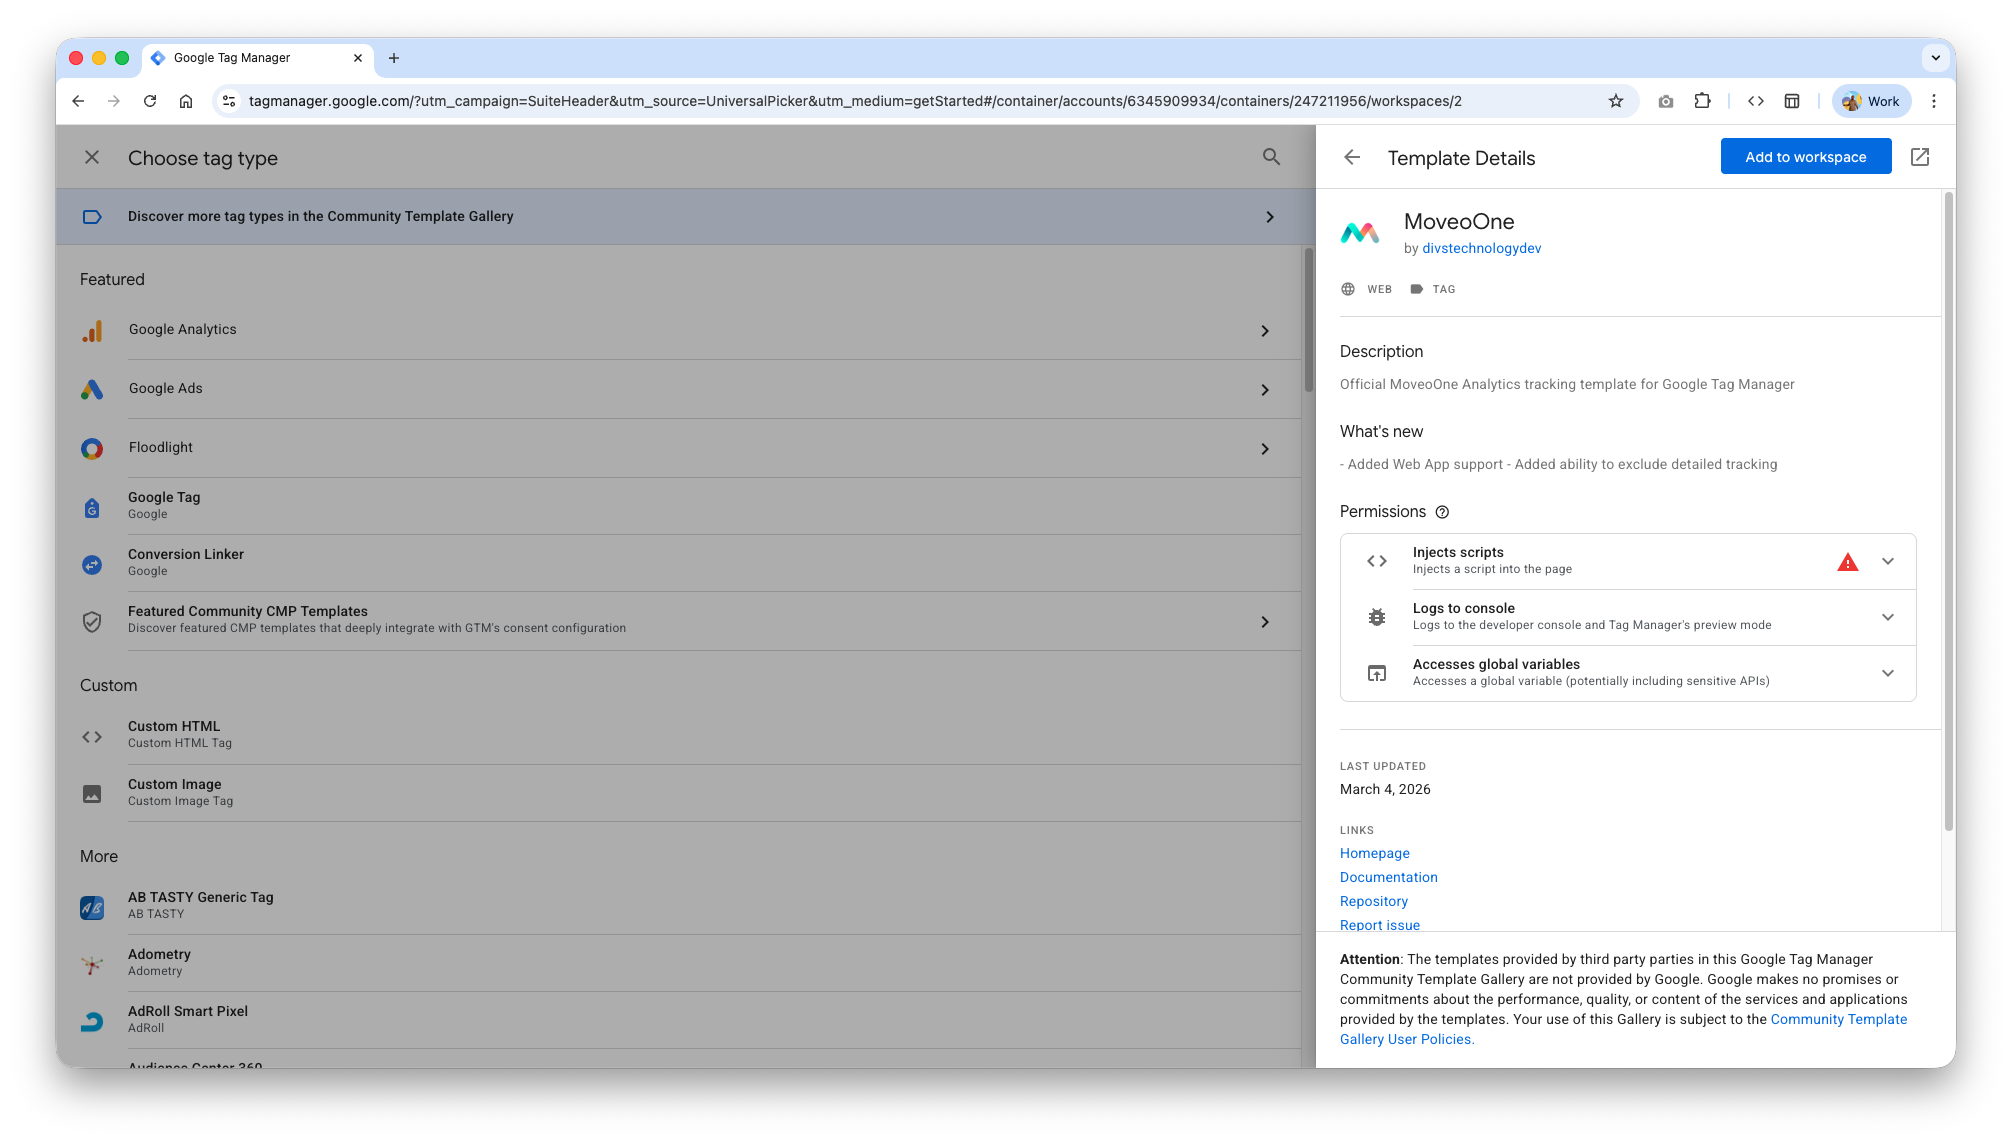This screenshot has height=1142, width=2012.
Task: Click the Template Details panel scrollbar
Action: click(x=1948, y=510)
